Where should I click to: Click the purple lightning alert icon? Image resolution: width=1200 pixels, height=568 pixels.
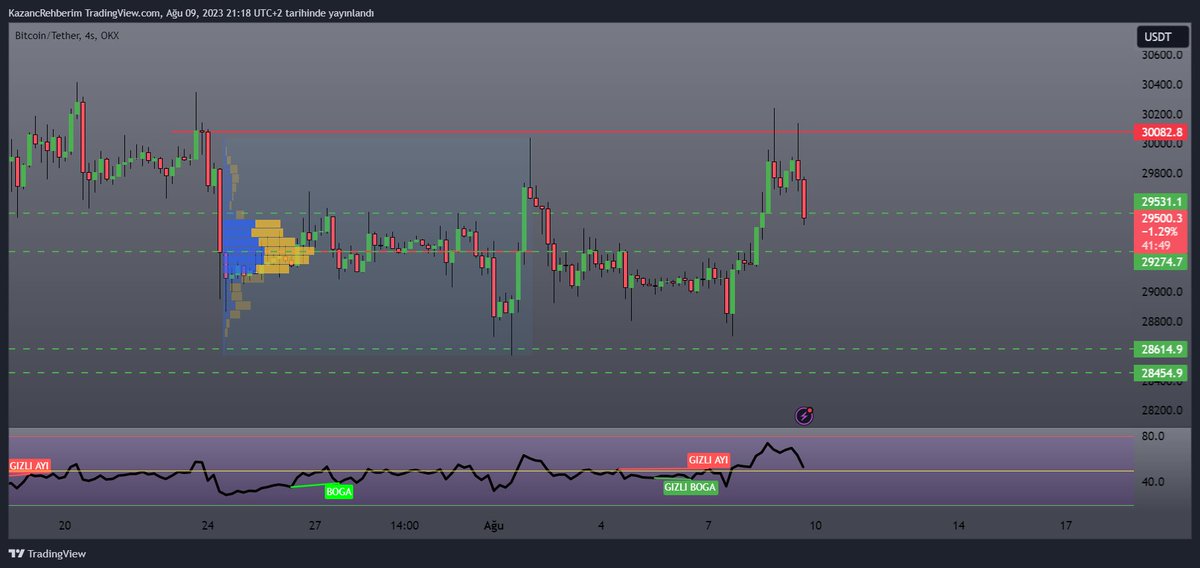(x=804, y=415)
